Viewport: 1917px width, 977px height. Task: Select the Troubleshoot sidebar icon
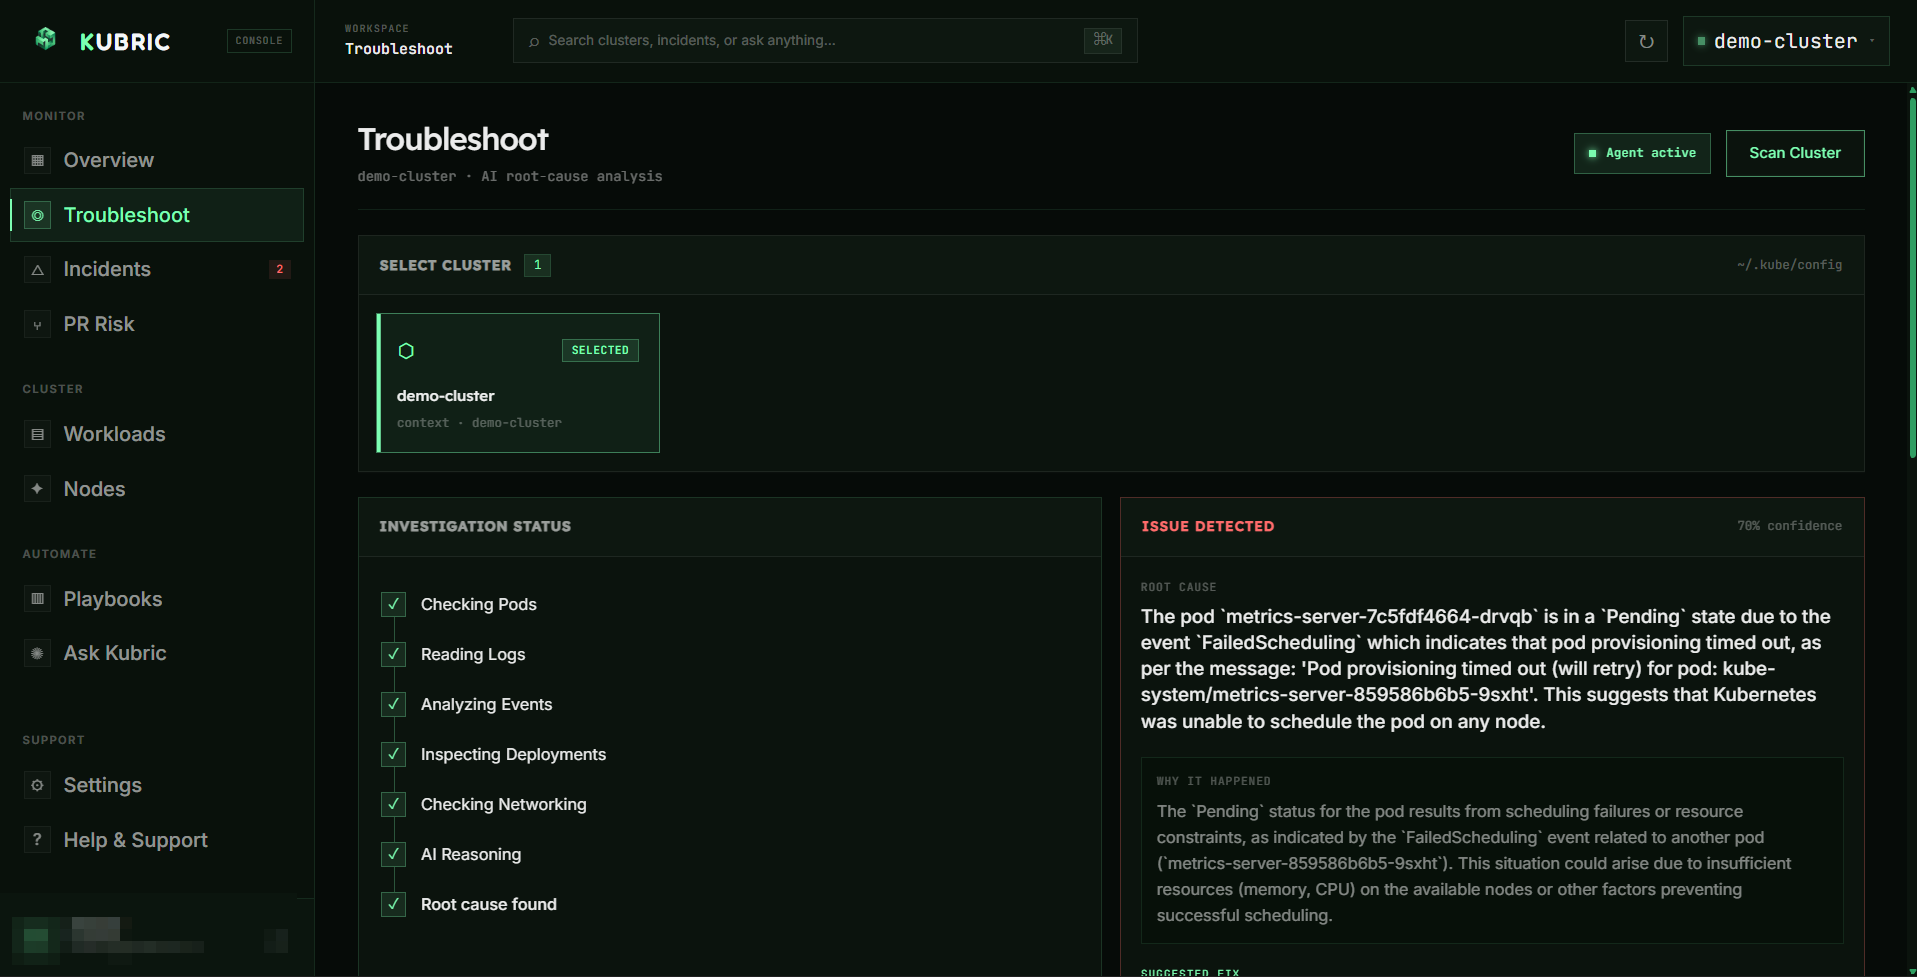37,215
